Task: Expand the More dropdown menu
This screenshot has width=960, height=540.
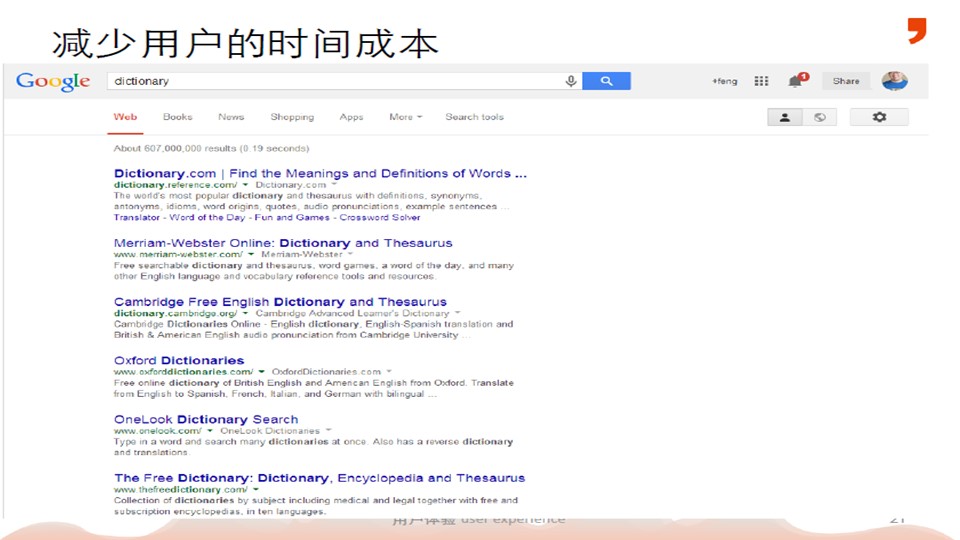Action: pyautogui.click(x=405, y=117)
